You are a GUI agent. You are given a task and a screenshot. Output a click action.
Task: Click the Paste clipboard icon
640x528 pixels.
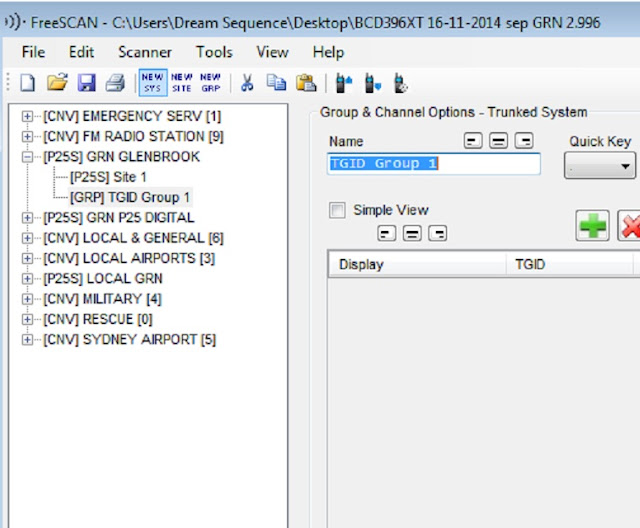306,83
